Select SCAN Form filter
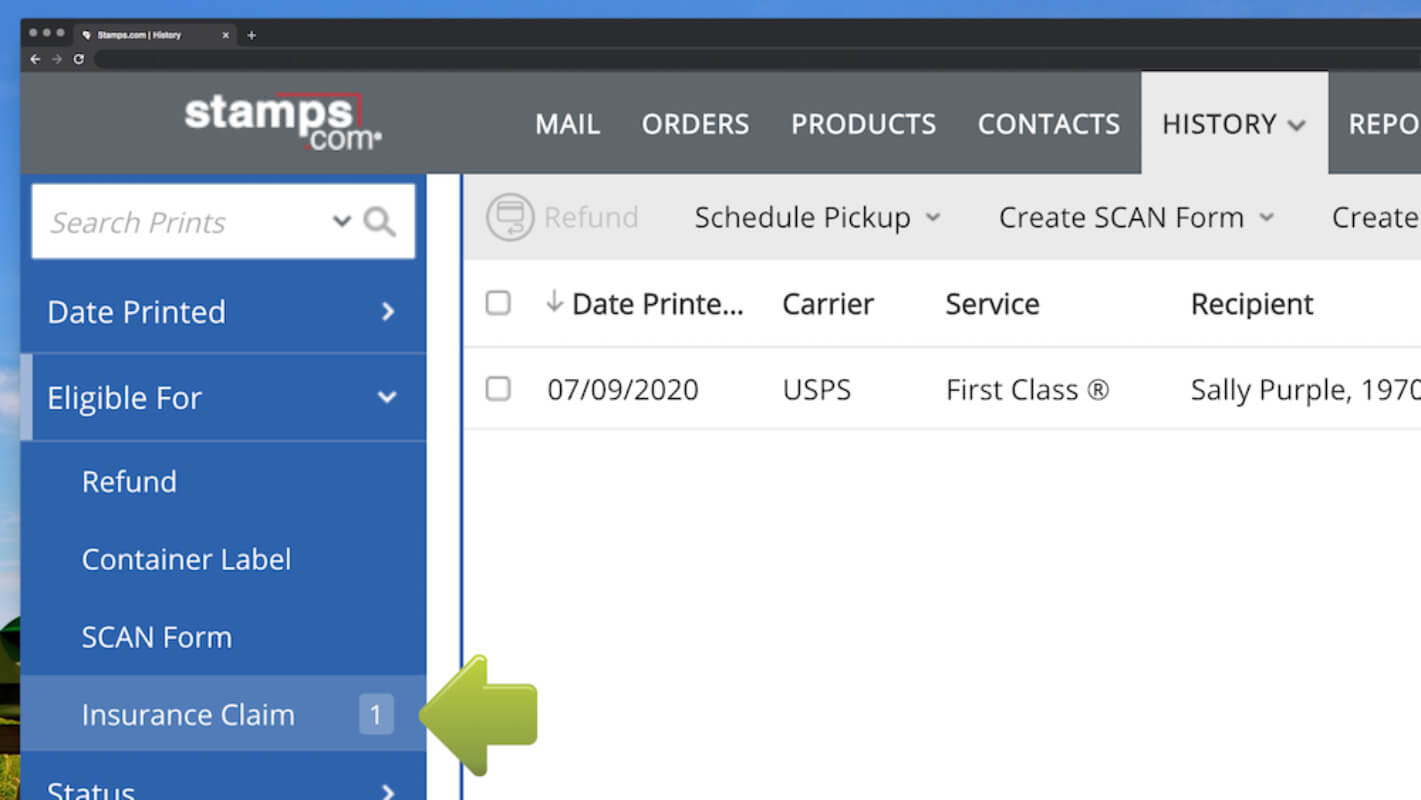 coord(156,637)
